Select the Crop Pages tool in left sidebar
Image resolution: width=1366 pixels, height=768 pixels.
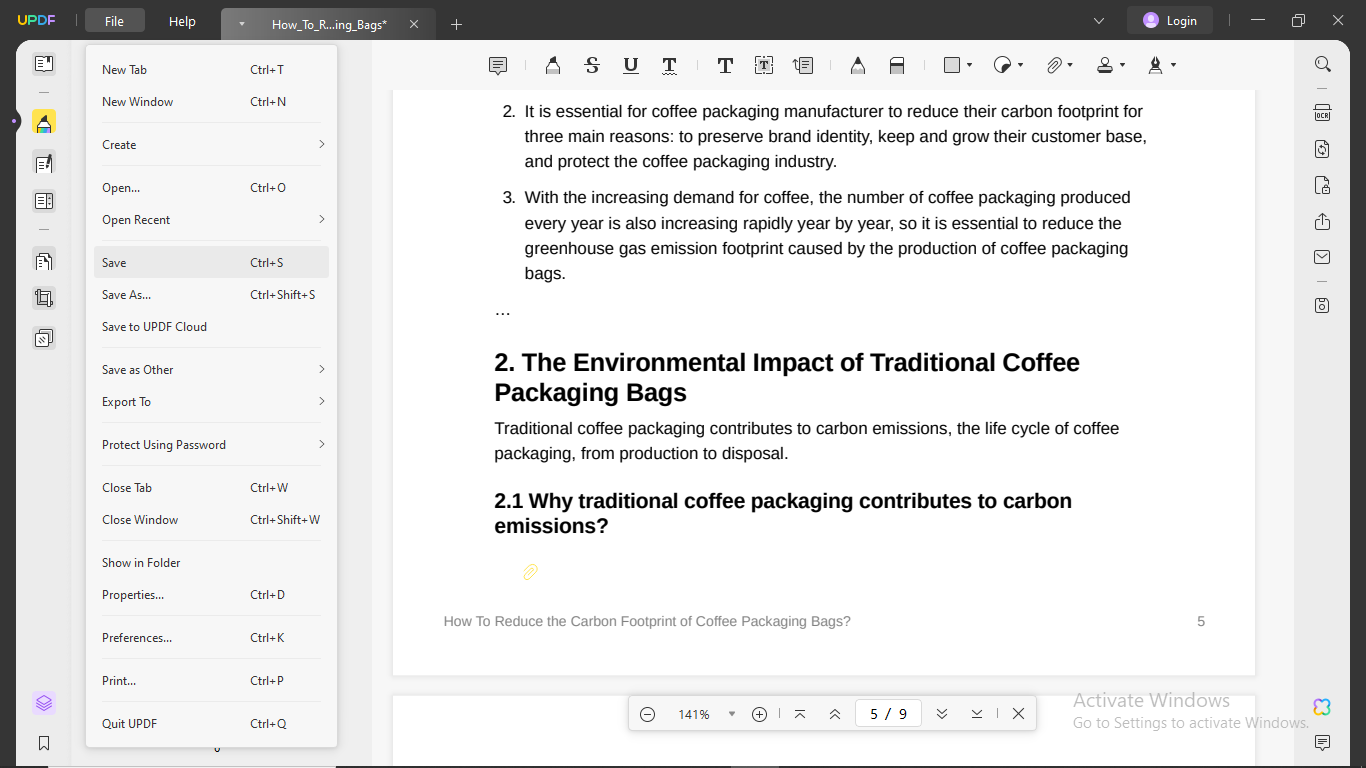44,298
